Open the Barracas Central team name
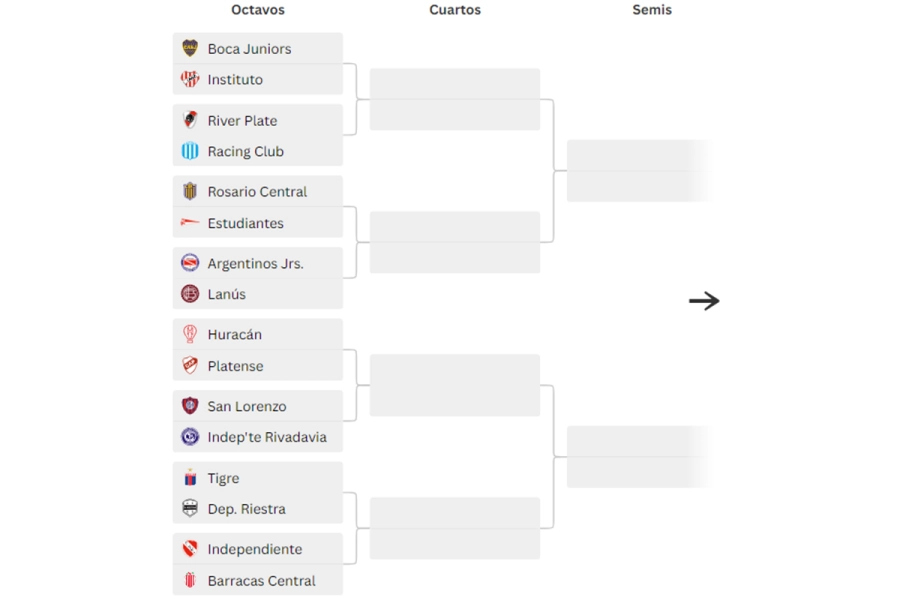The image size is (900, 600). pos(261,581)
